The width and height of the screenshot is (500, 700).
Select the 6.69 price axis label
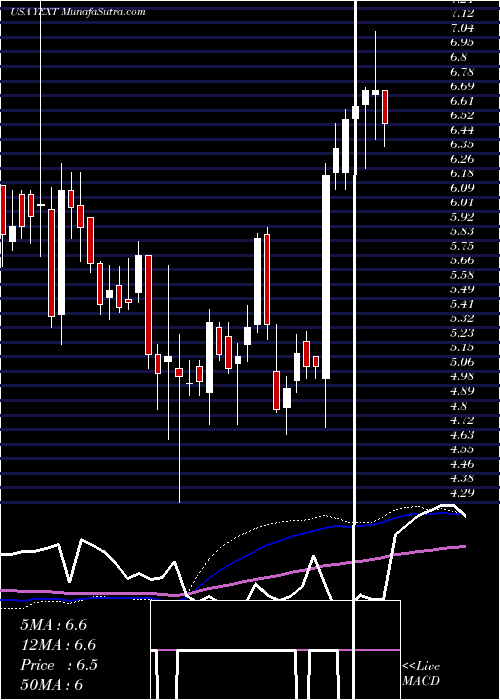point(462,86)
